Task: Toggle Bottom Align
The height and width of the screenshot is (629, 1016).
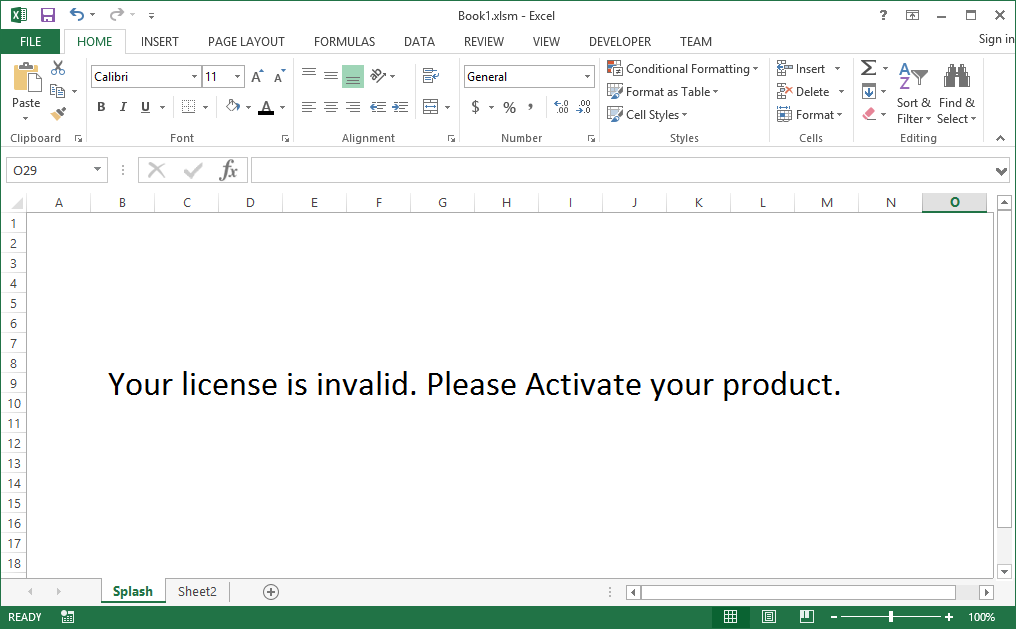Action: (353, 76)
